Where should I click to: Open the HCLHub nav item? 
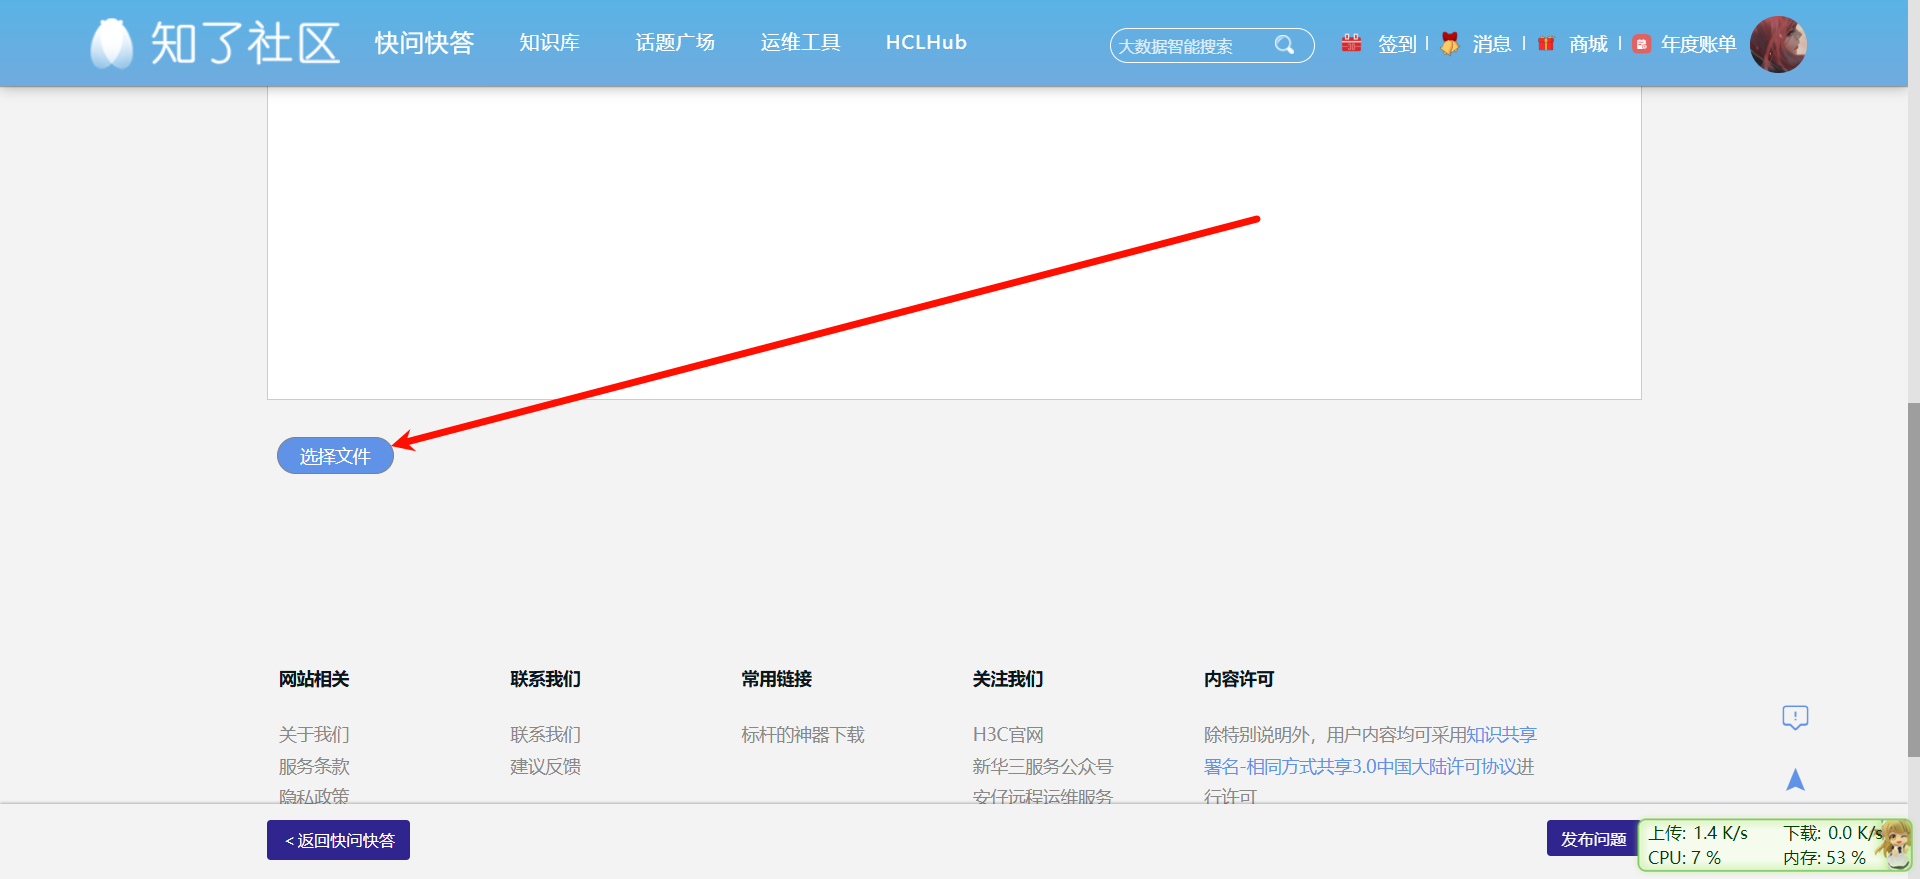(x=926, y=43)
